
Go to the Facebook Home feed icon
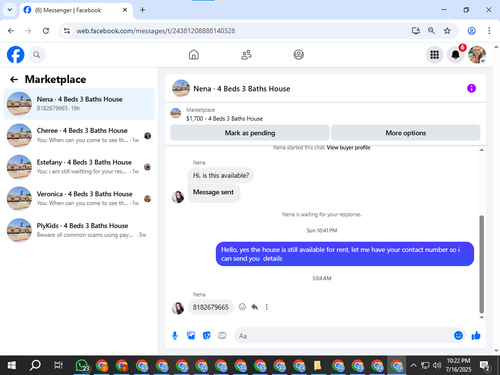coord(194,55)
